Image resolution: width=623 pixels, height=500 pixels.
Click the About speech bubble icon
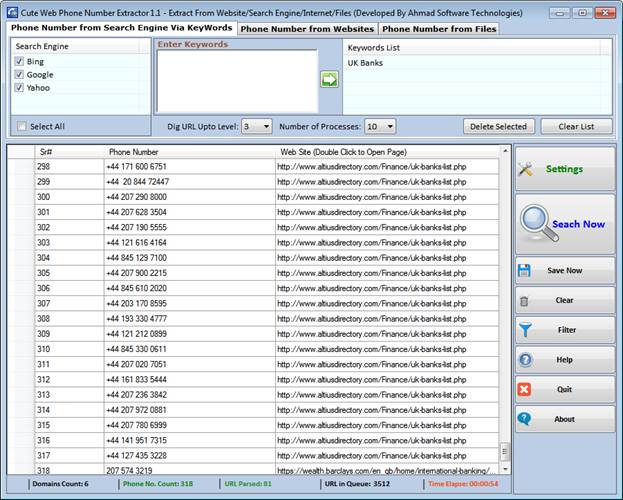click(525, 419)
